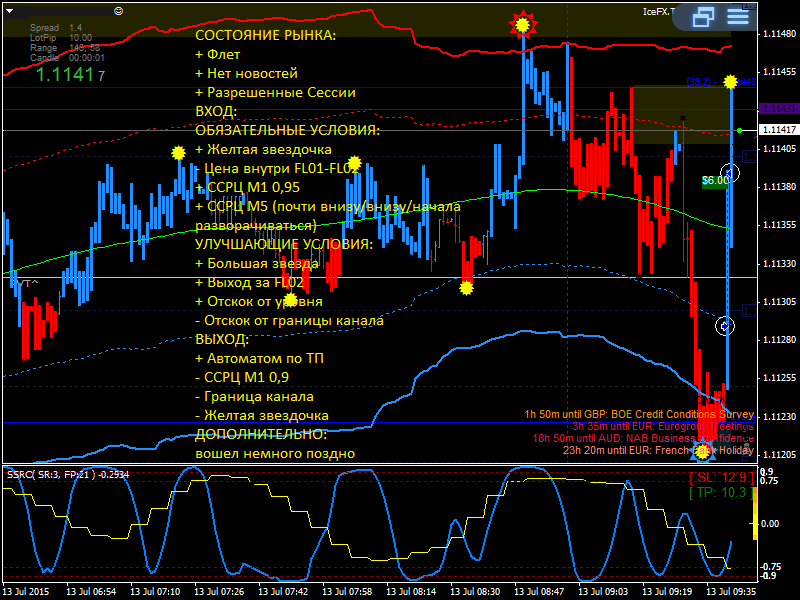
Task: Click the overlapping windows icon
Action: pyautogui.click(x=703, y=17)
